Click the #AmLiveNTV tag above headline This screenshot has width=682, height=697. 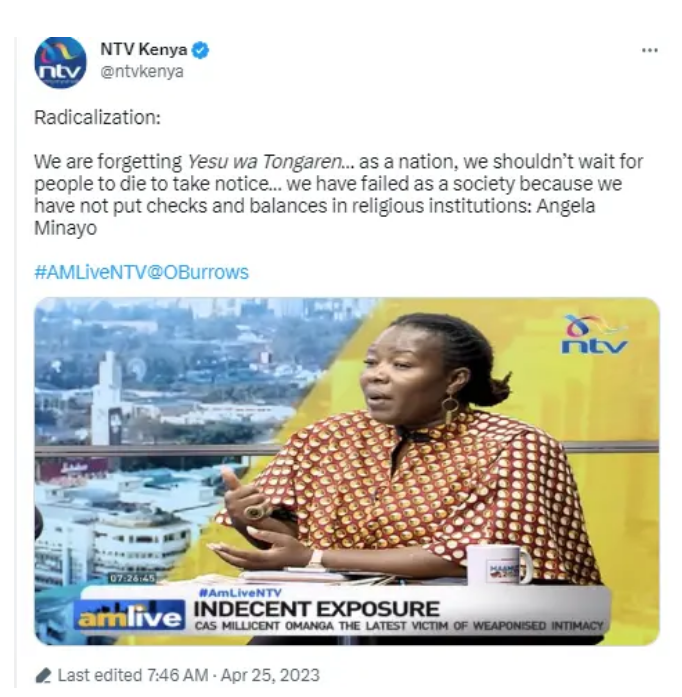(241, 593)
